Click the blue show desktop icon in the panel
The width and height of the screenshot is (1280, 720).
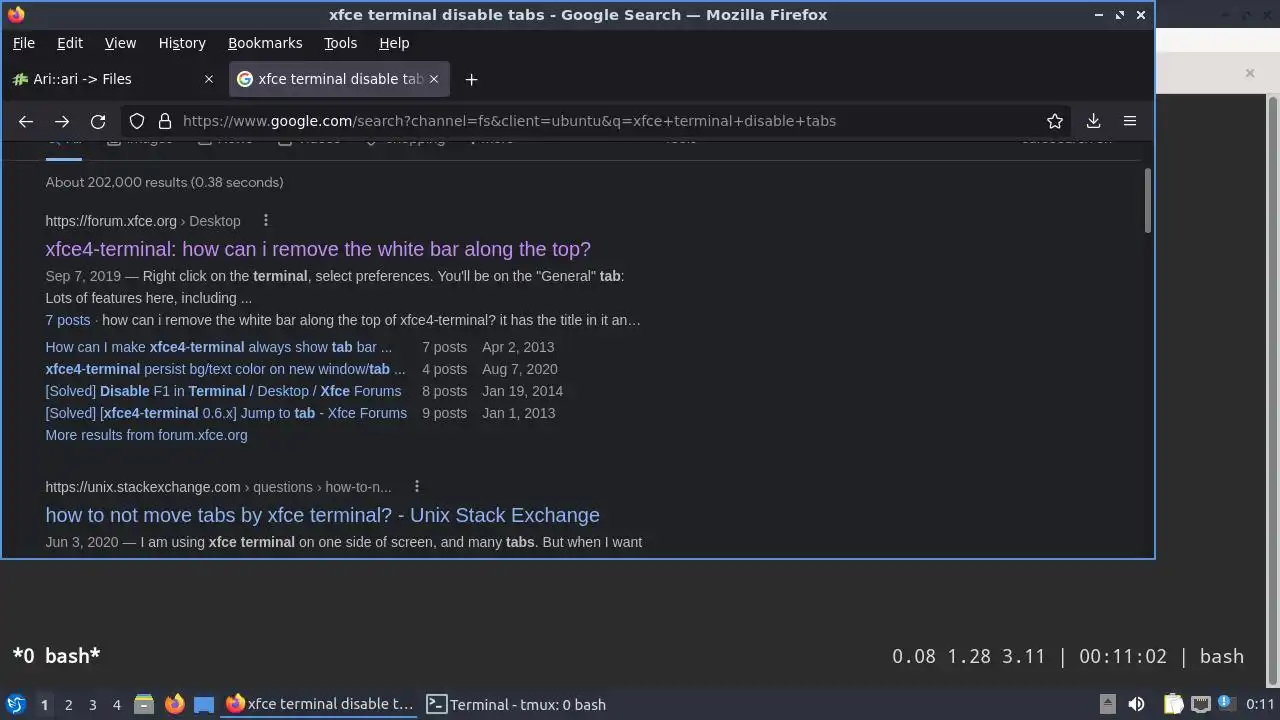[204, 704]
